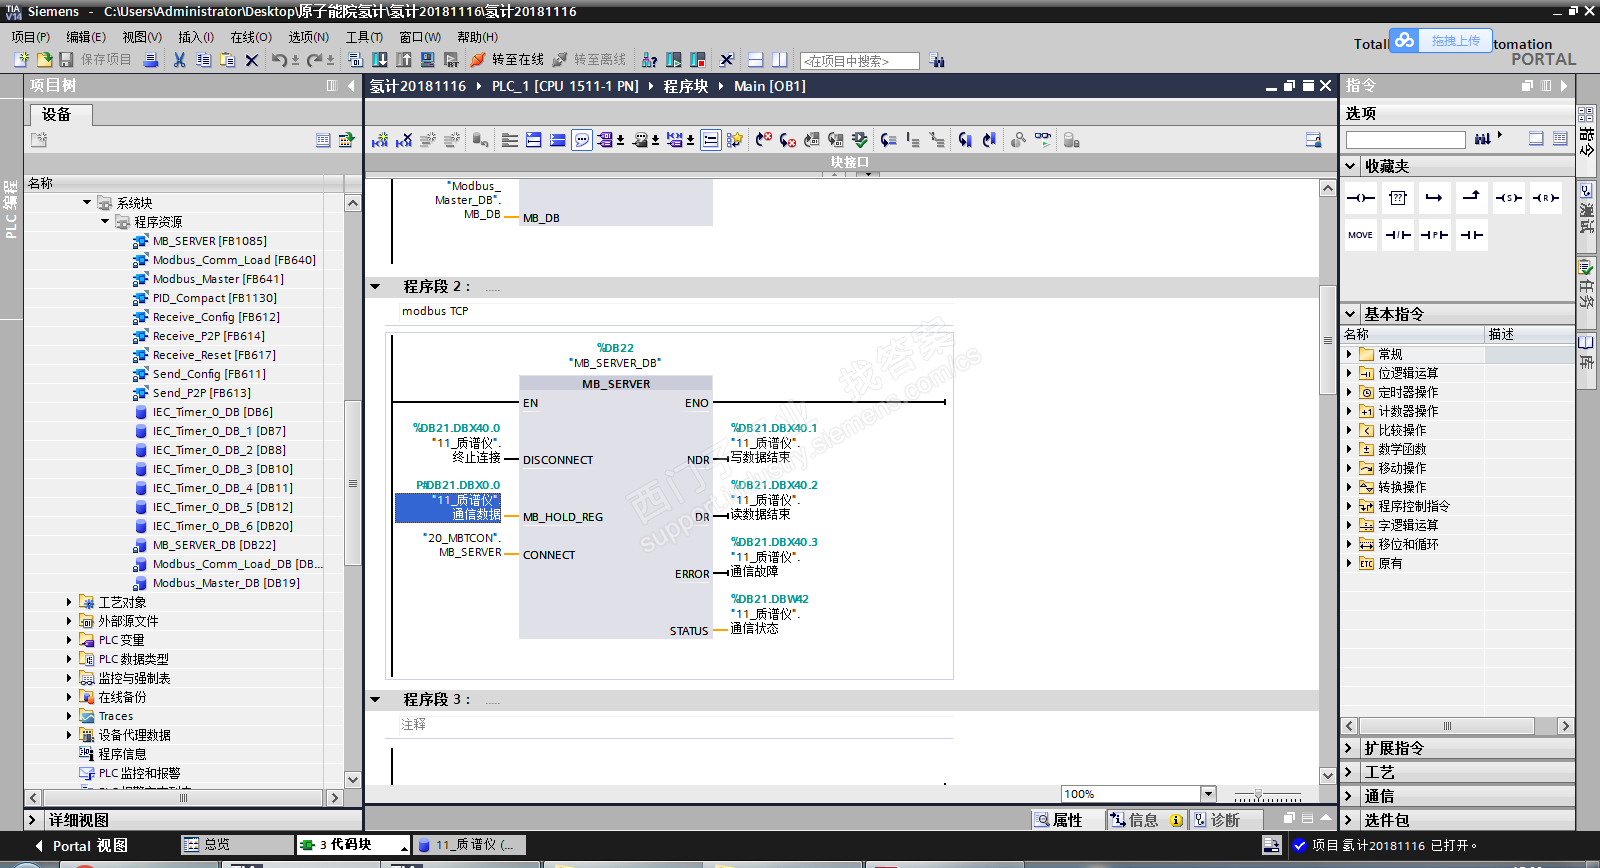Expand the 定时器操作 instruction folder
This screenshot has height=868, width=1600.
pyautogui.click(x=1349, y=392)
